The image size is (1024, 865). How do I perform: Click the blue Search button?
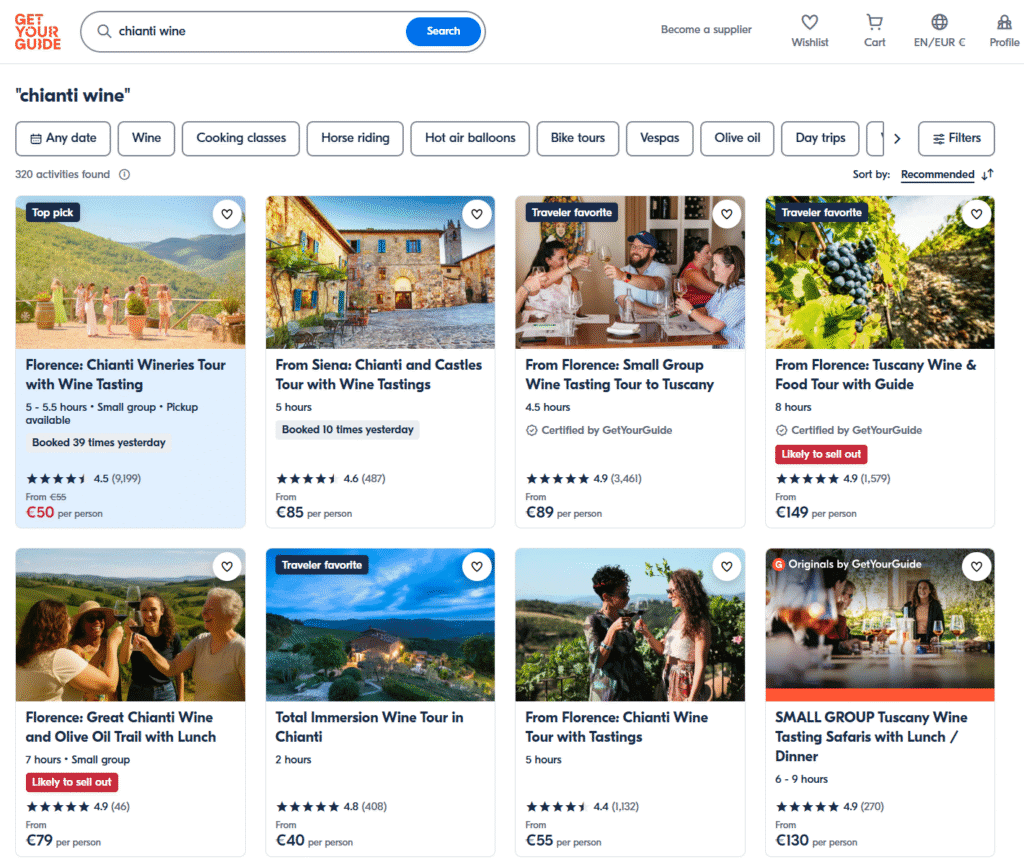(x=443, y=31)
